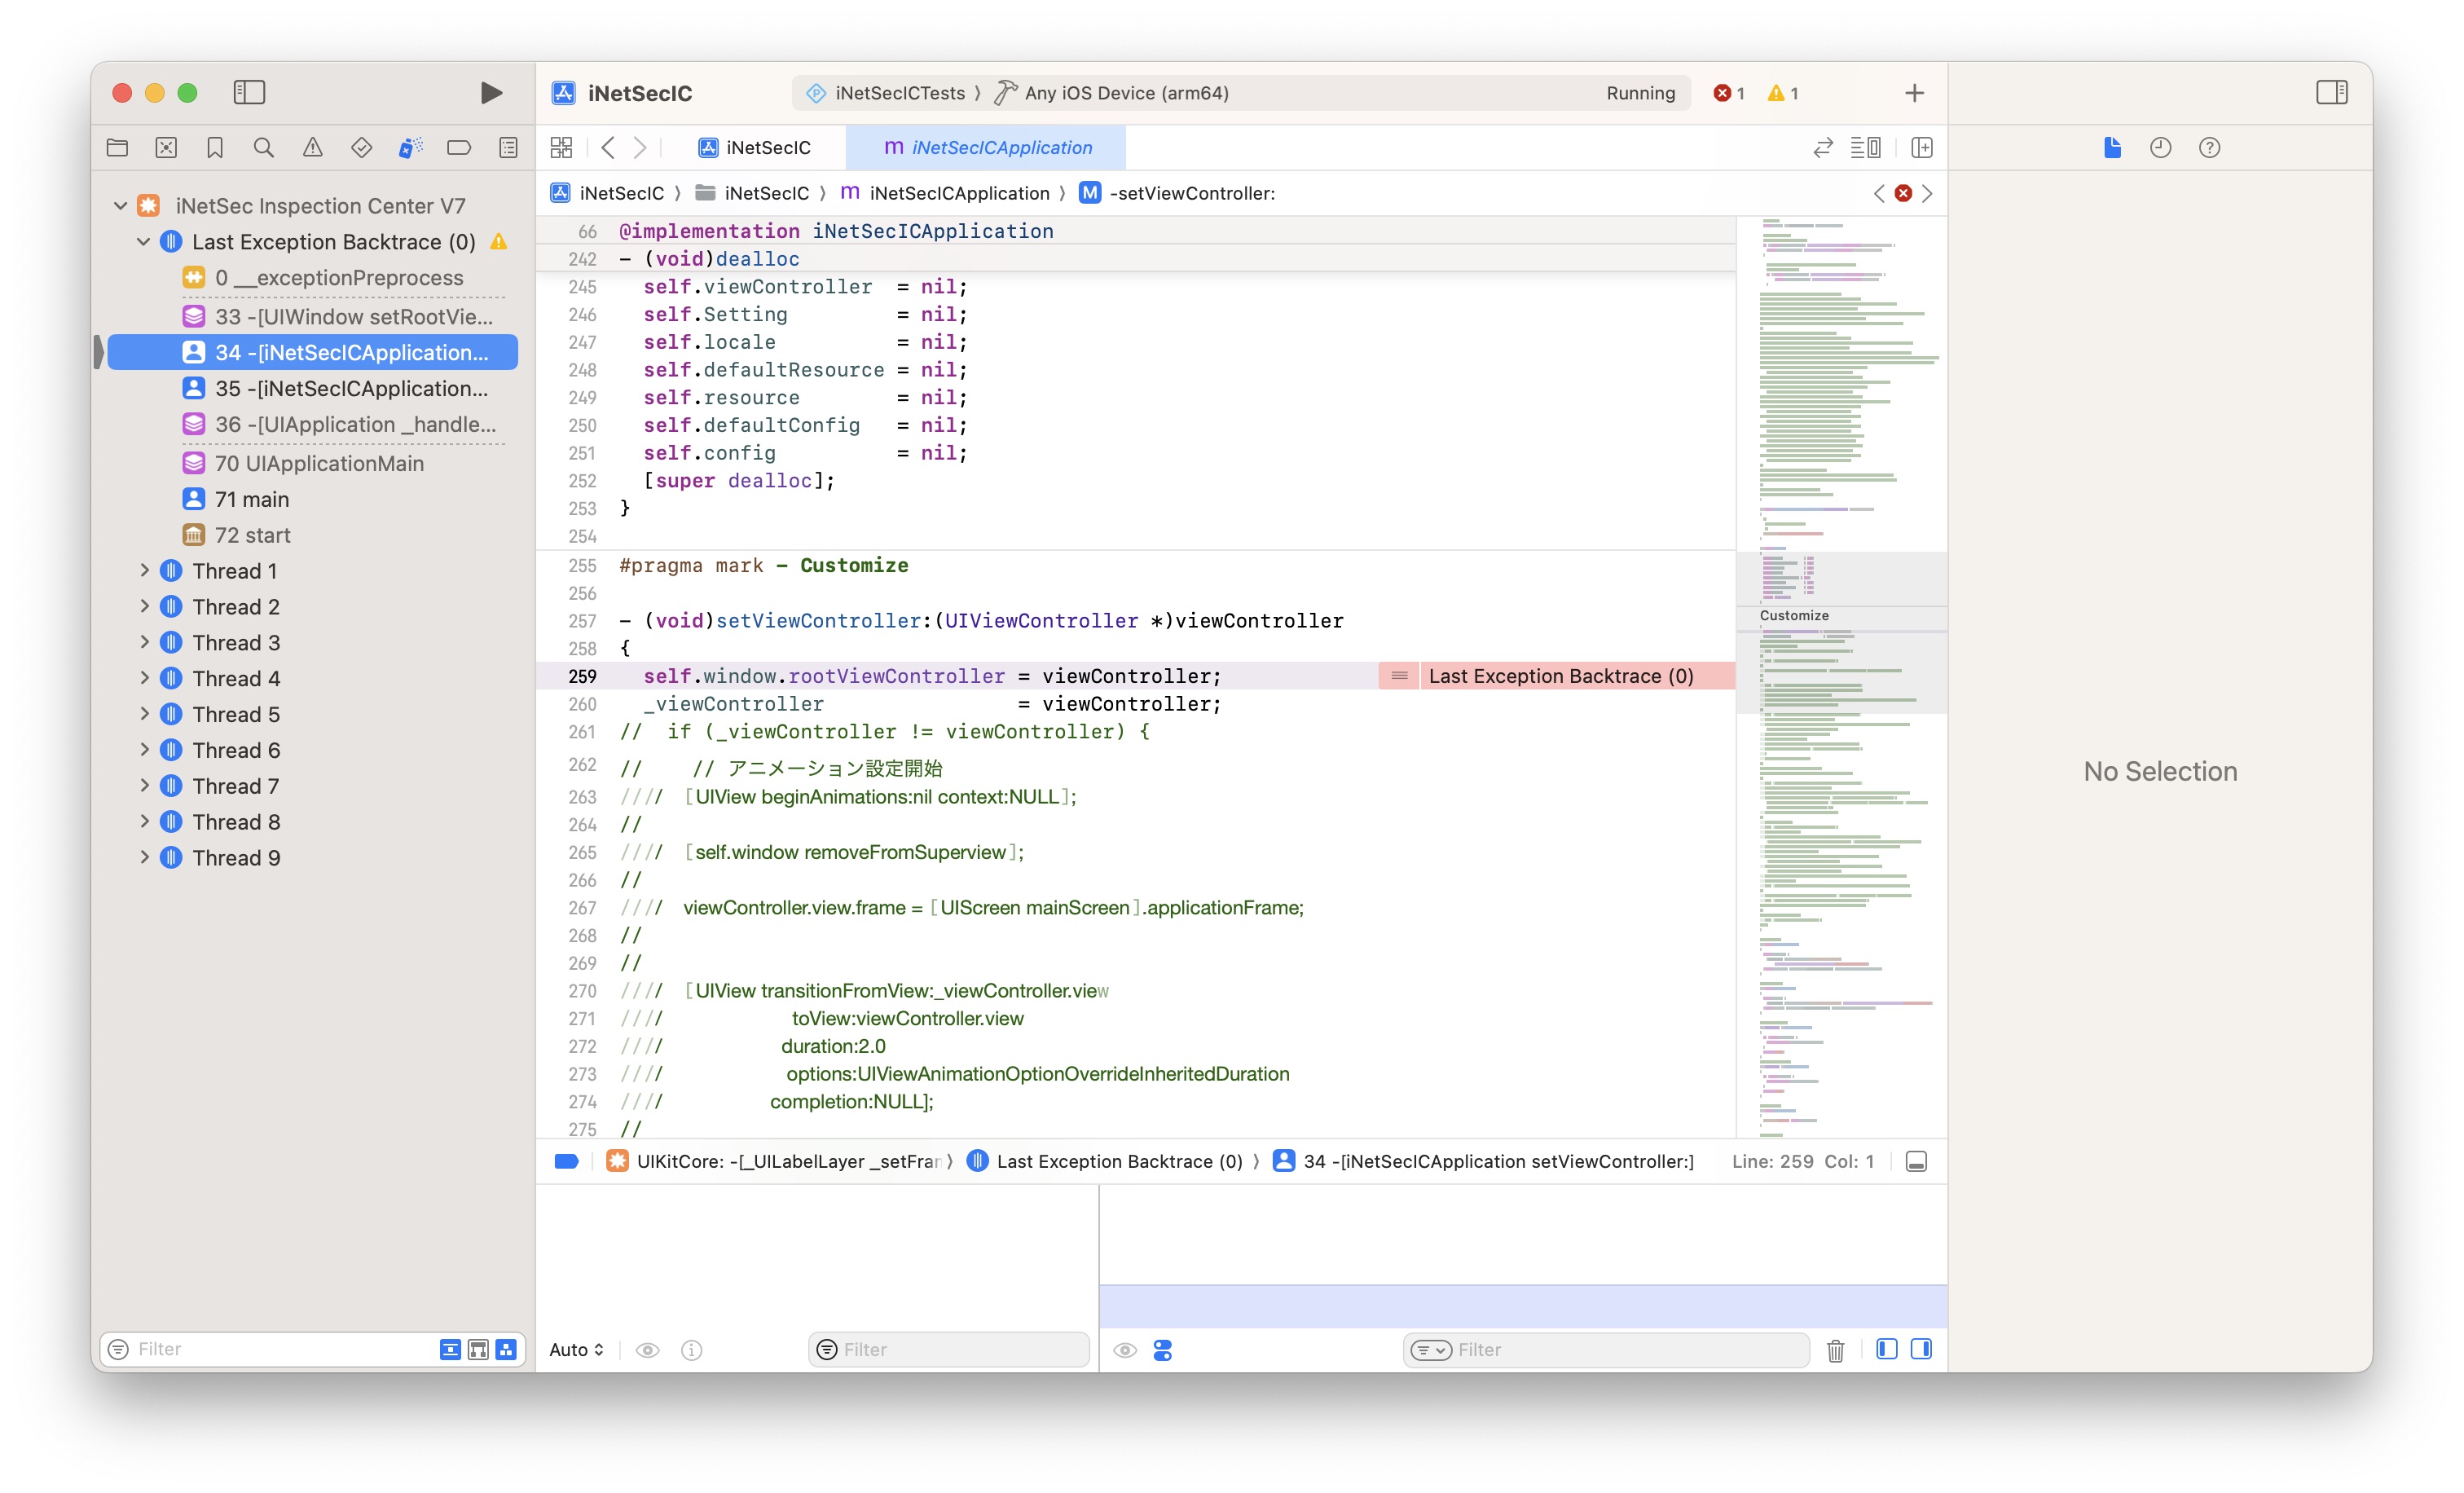The width and height of the screenshot is (2464, 1493).
Task: Open the Auto variables scope dropdown
Action: click(x=577, y=1350)
